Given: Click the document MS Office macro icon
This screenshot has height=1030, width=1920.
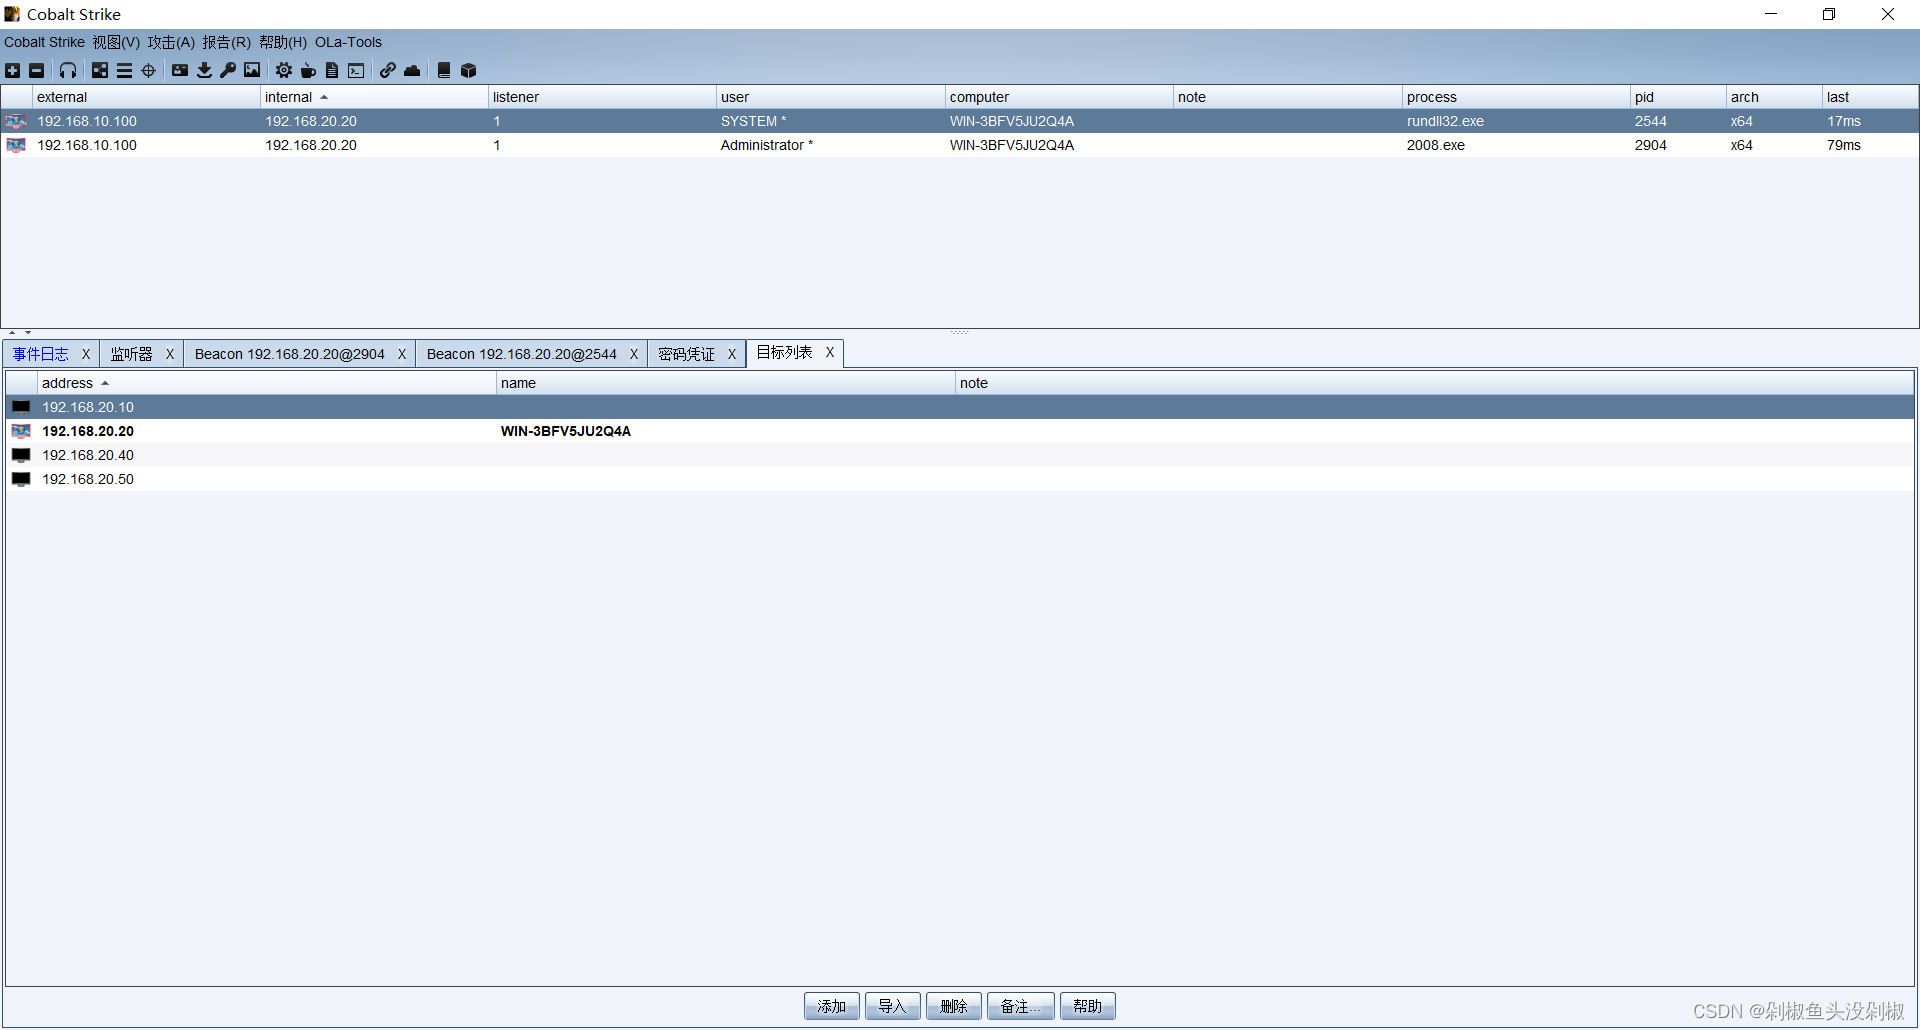Looking at the screenshot, I should pyautogui.click(x=332, y=70).
